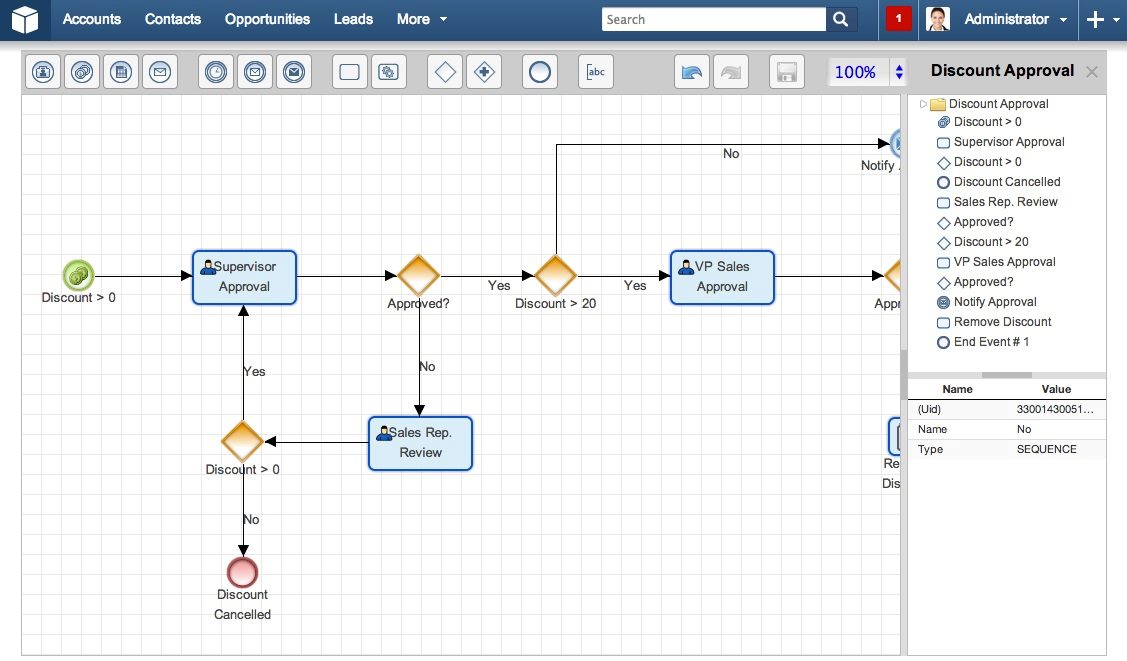Click the redo arrow button

pyautogui.click(x=730, y=72)
